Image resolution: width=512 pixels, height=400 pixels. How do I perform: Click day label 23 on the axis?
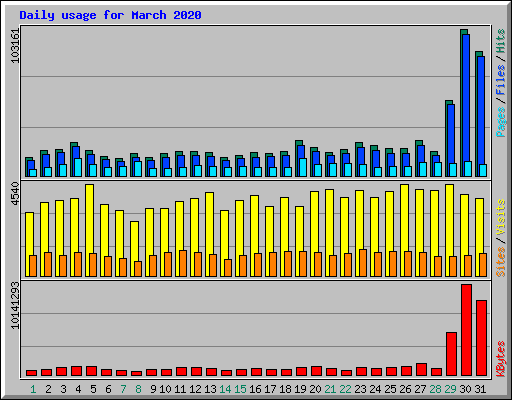click(x=360, y=389)
